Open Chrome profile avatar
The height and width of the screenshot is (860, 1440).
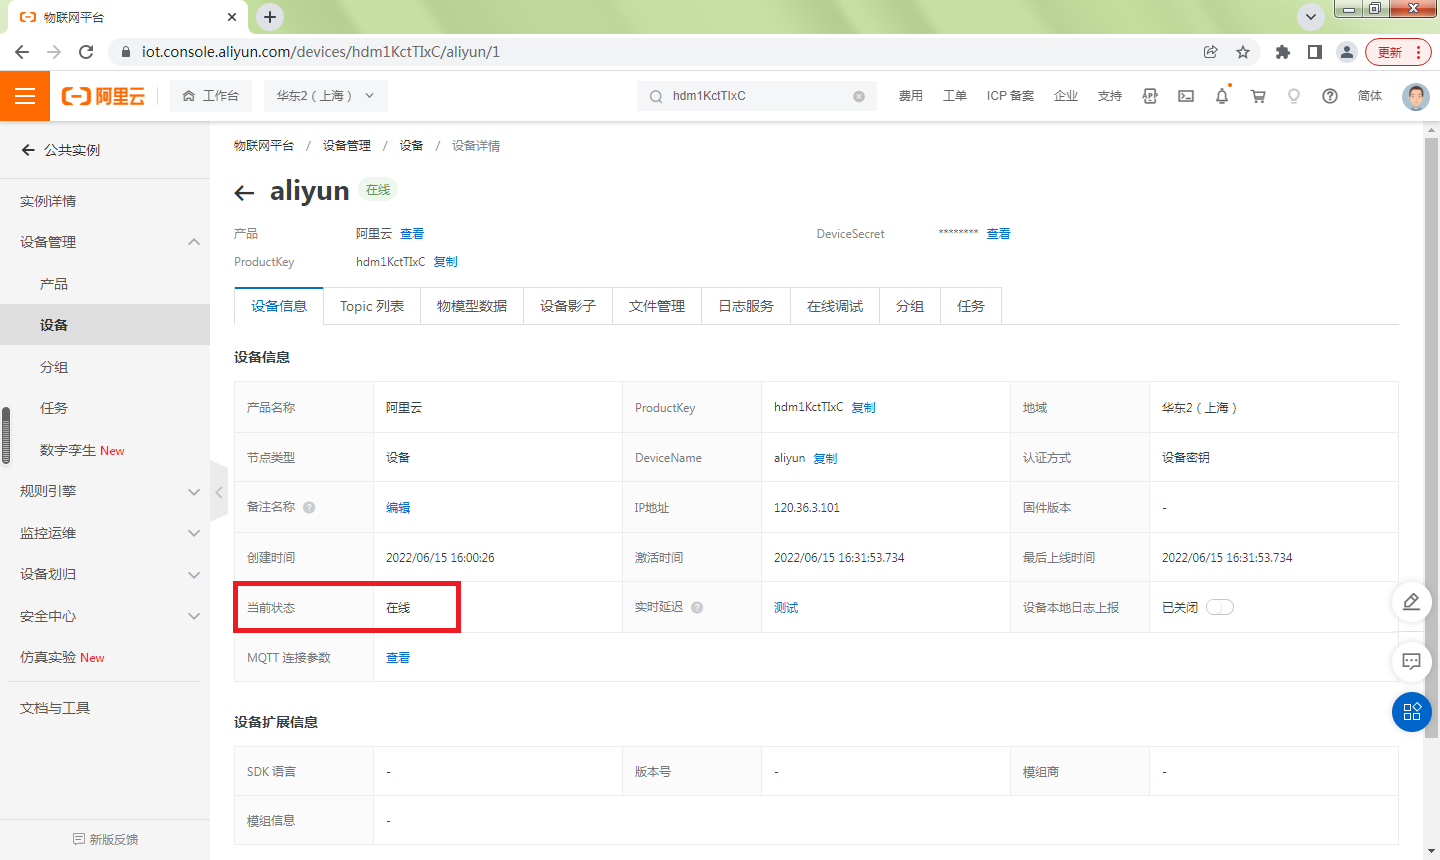(1347, 52)
